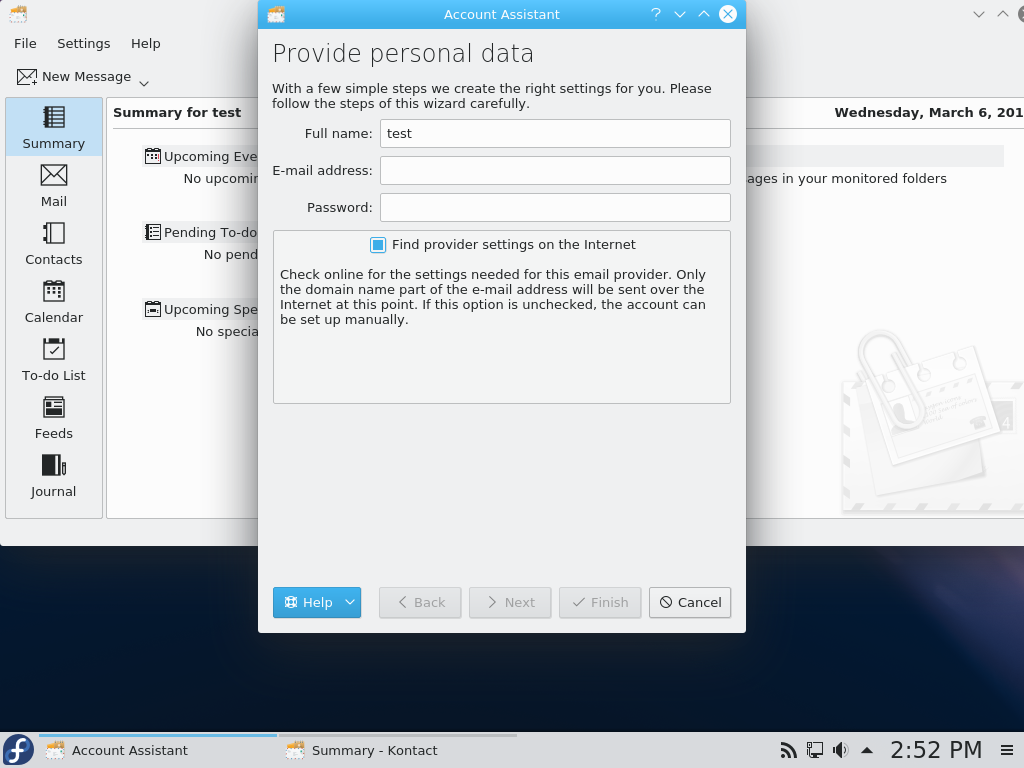Image resolution: width=1024 pixels, height=768 pixels.
Task: Minimize the Account Assistant dialog
Action: point(680,14)
